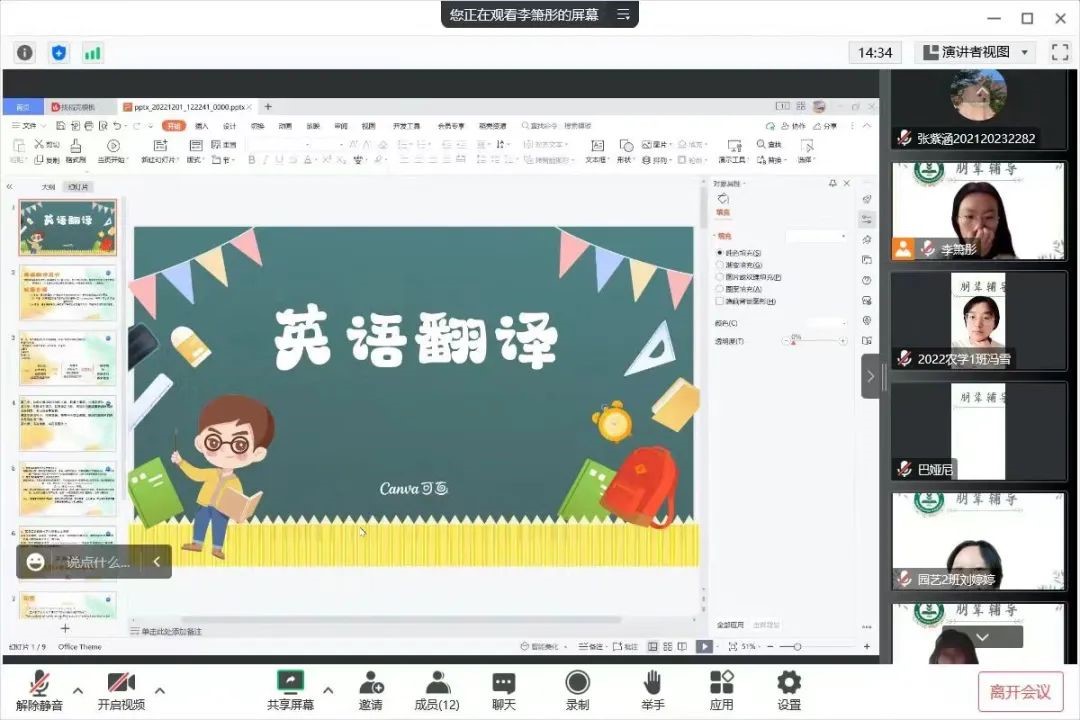Click the 'Say something' chat input
1080x720 pixels.
click(x=97, y=562)
